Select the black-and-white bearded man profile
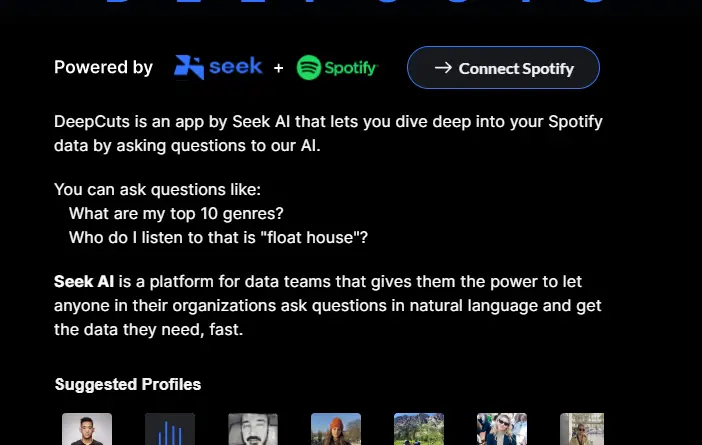This screenshot has height=445, width=702. [253, 429]
